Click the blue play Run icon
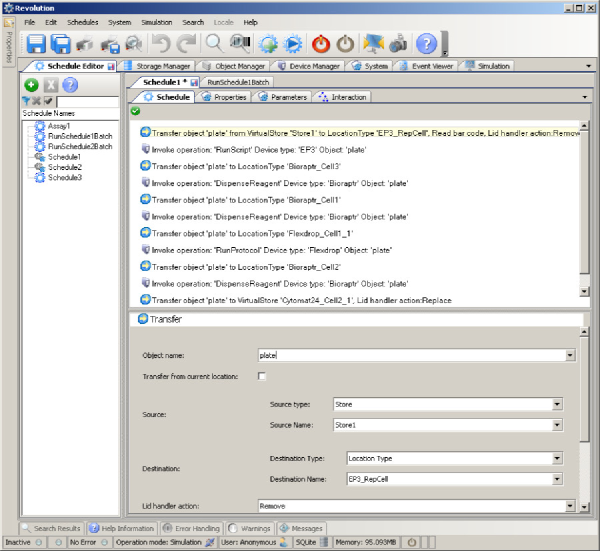The height and width of the screenshot is (551, 600). coord(293,44)
